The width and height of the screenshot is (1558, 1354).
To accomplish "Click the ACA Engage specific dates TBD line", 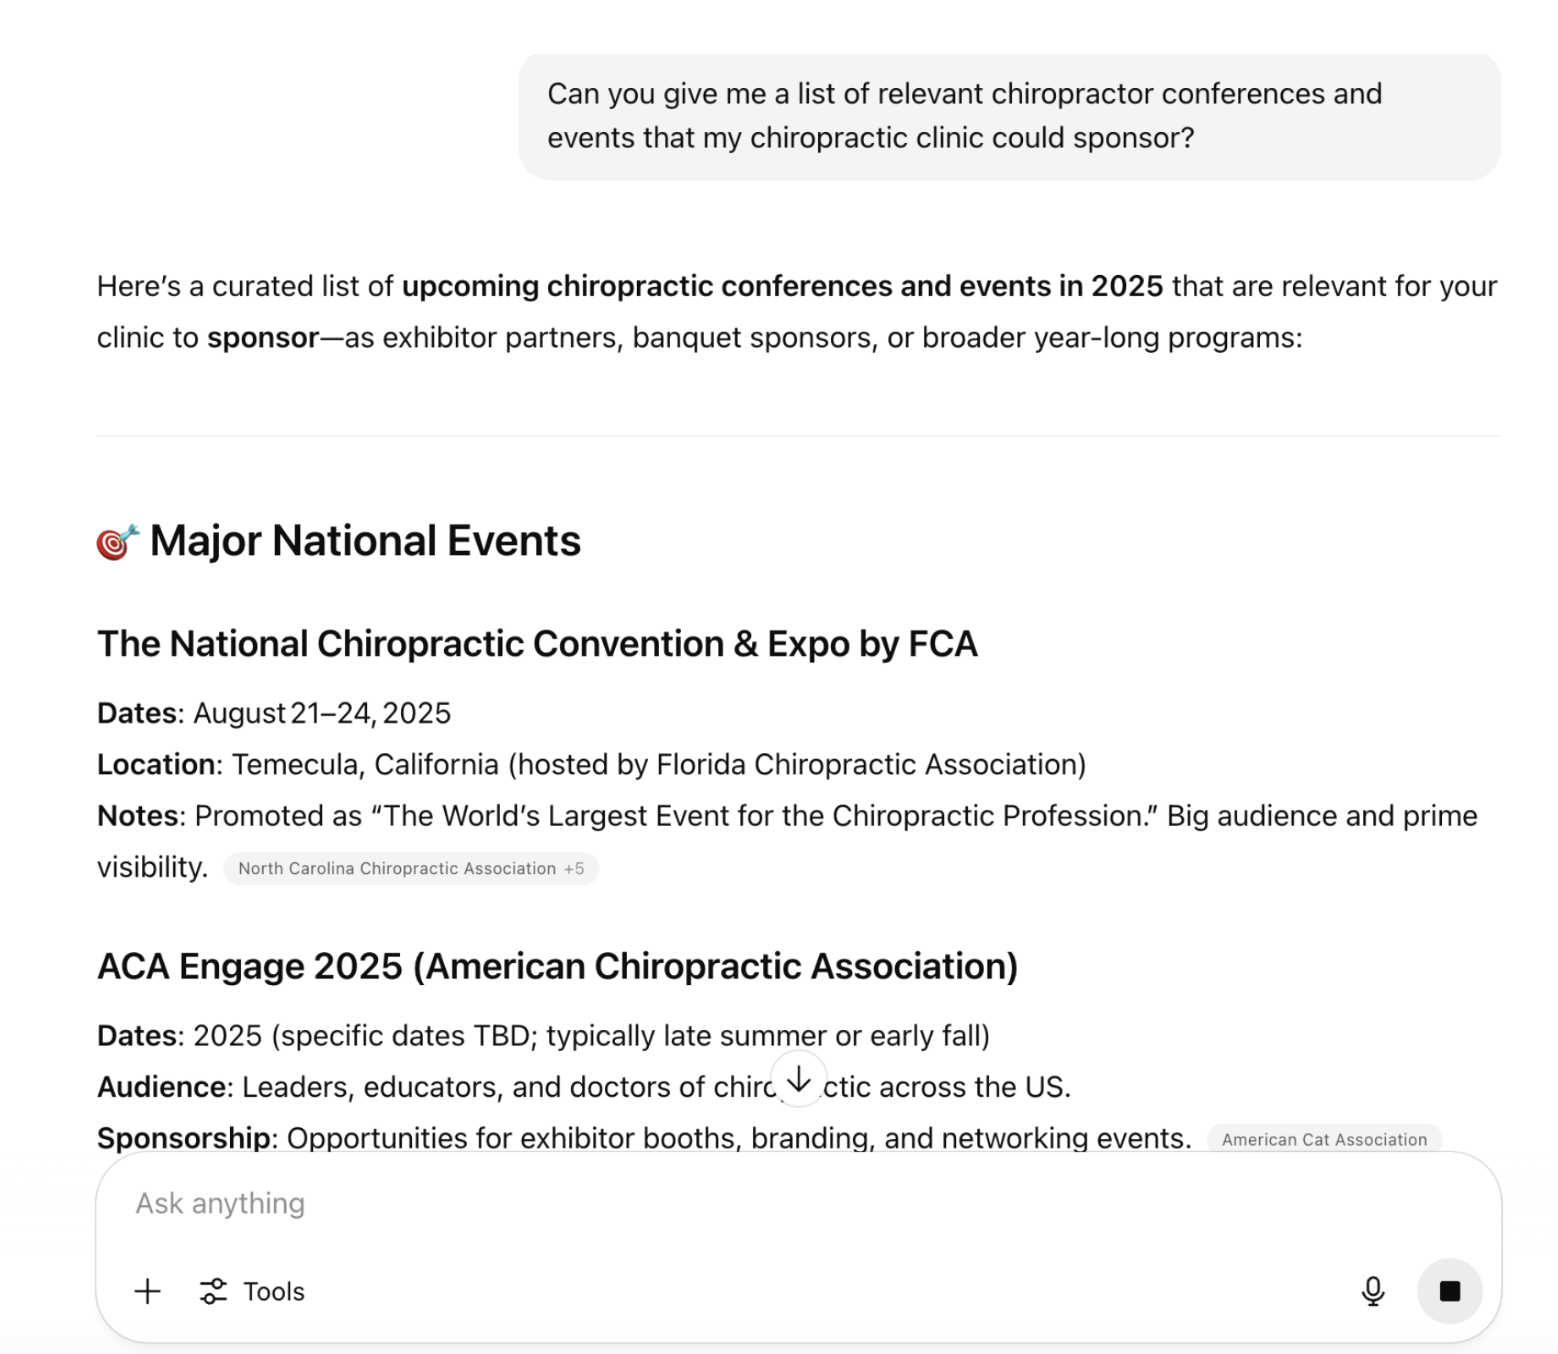I will [x=543, y=1035].
